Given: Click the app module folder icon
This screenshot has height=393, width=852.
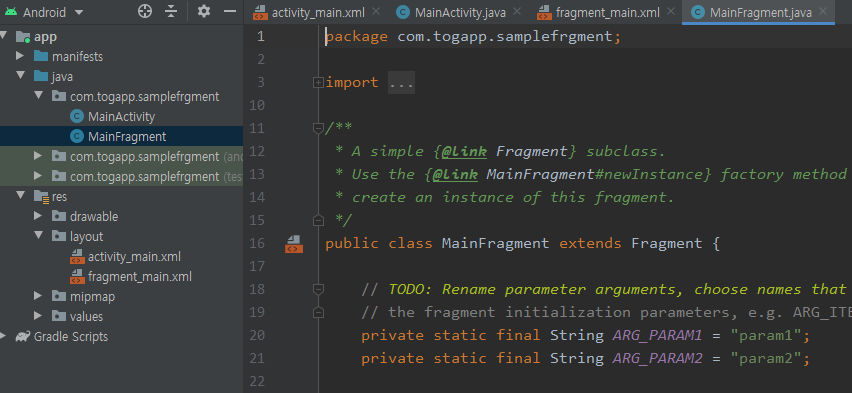Looking at the screenshot, I should (x=23, y=37).
